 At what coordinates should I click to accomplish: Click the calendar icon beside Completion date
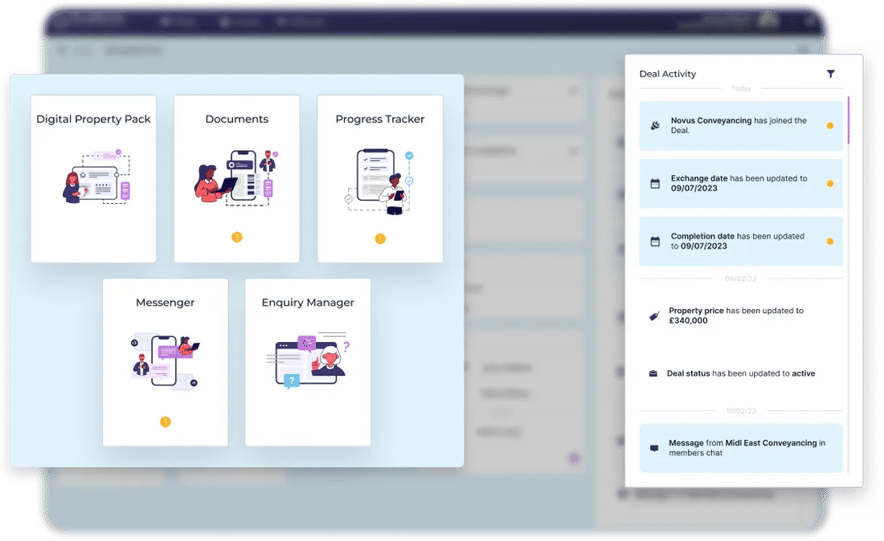(x=655, y=241)
